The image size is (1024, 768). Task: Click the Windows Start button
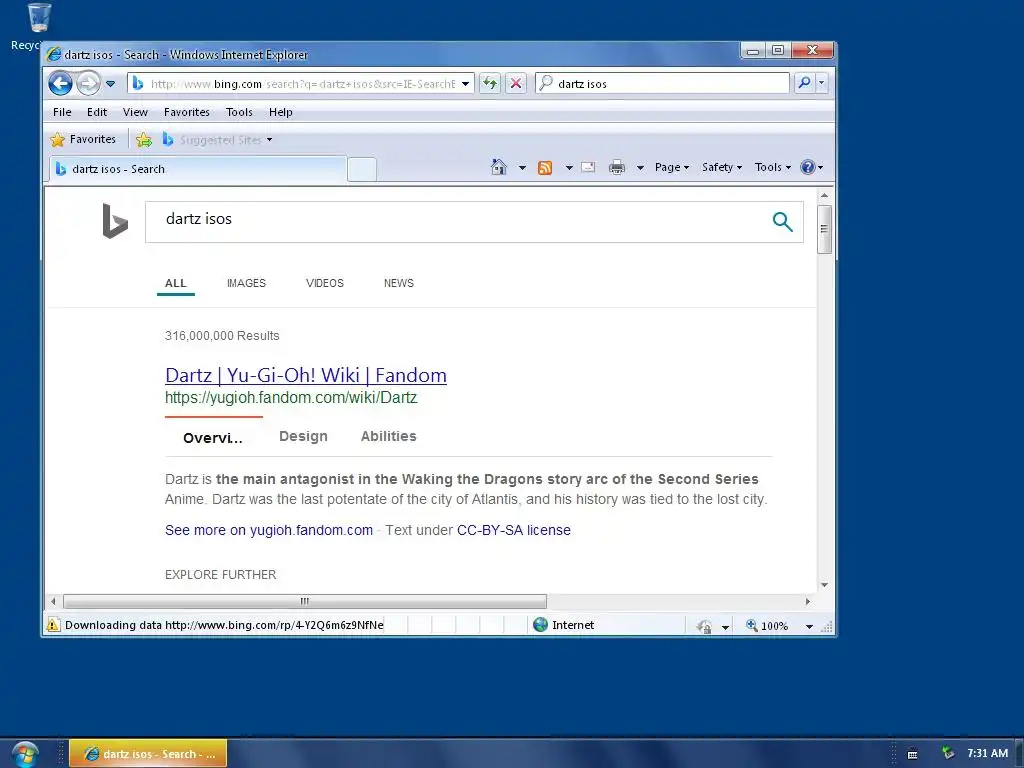point(25,754)
